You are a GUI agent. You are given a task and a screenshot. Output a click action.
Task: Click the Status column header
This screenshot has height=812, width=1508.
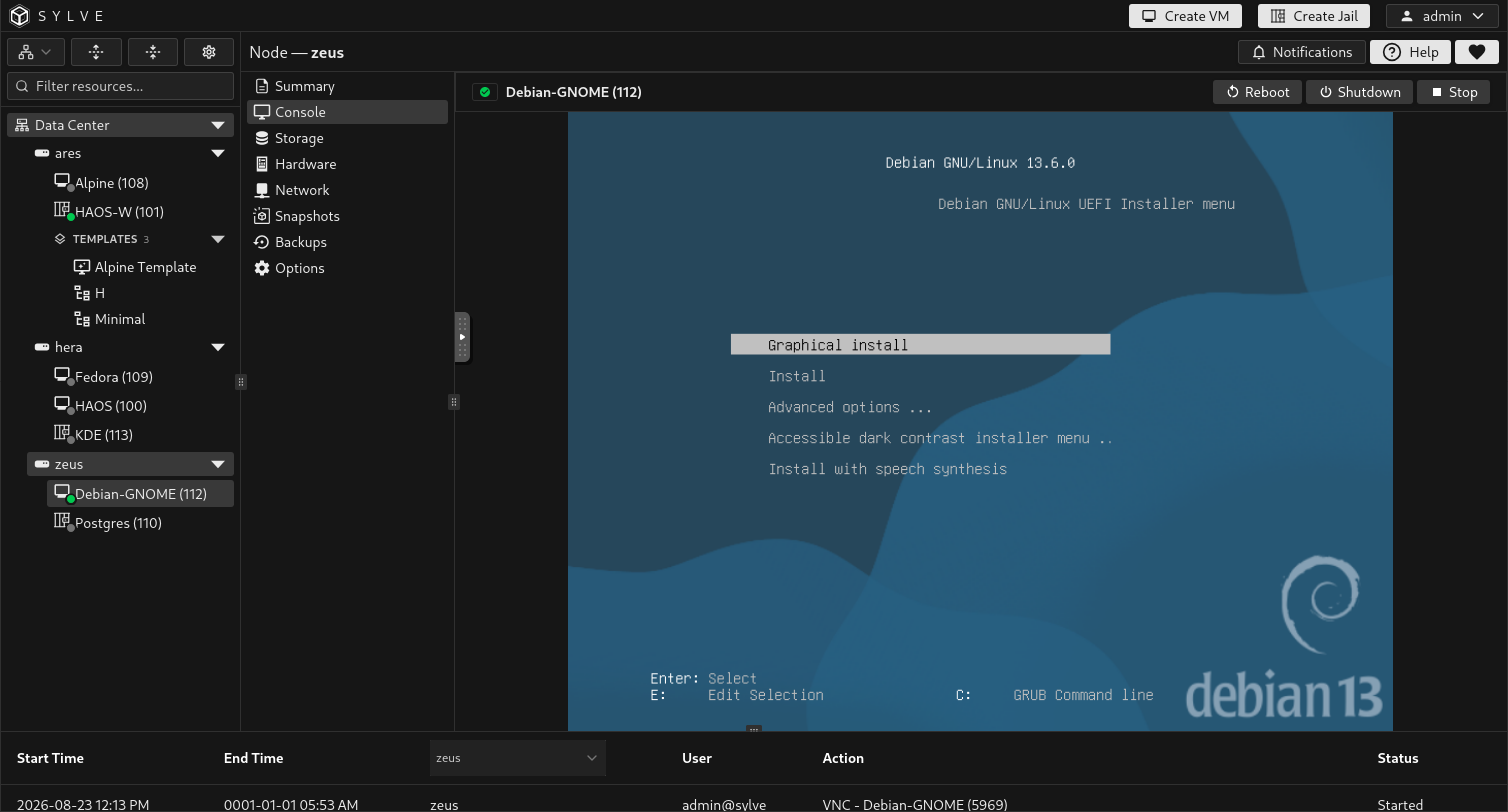pos(1398,758)
